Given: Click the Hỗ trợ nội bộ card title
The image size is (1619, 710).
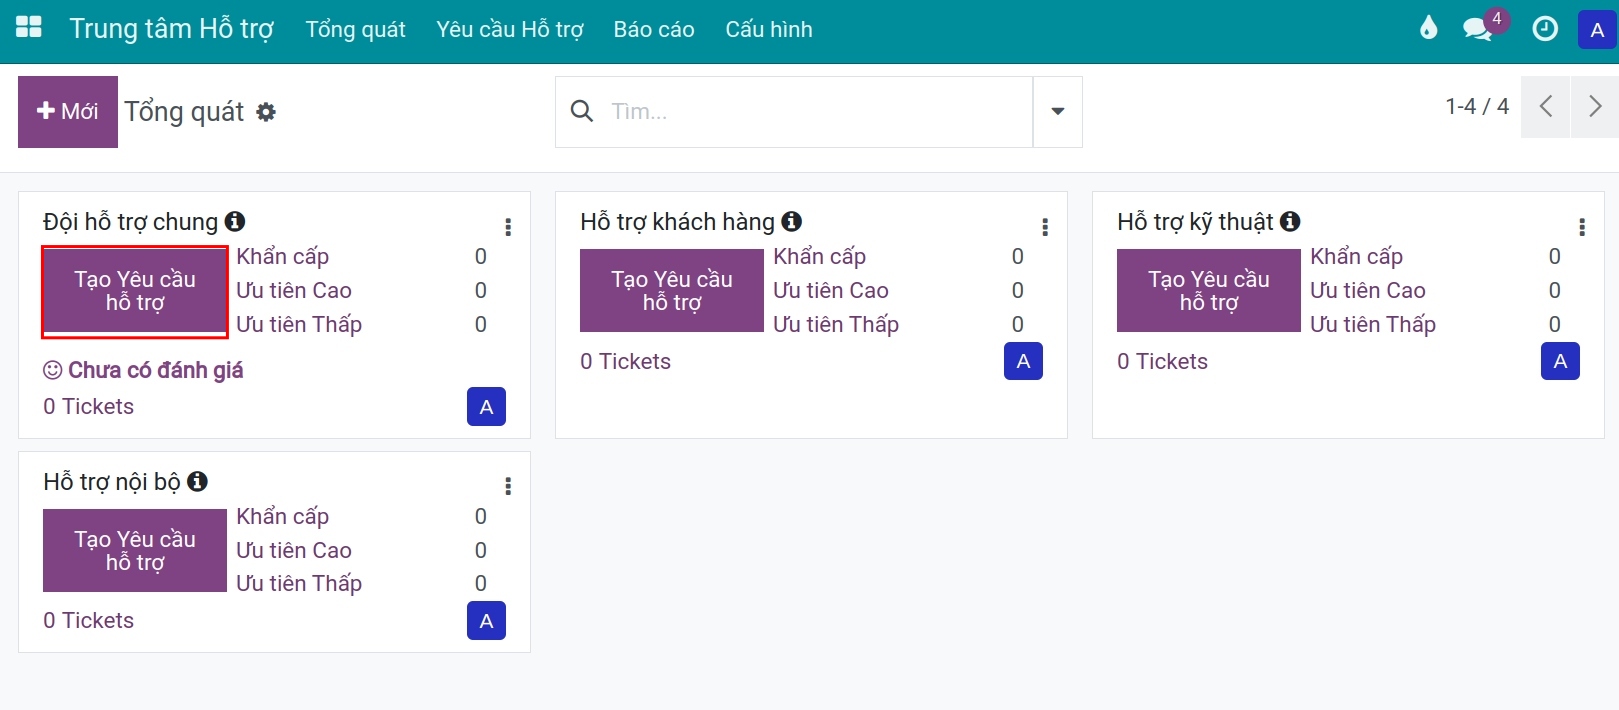Looking at the screenshot, I should pos(112,482).
